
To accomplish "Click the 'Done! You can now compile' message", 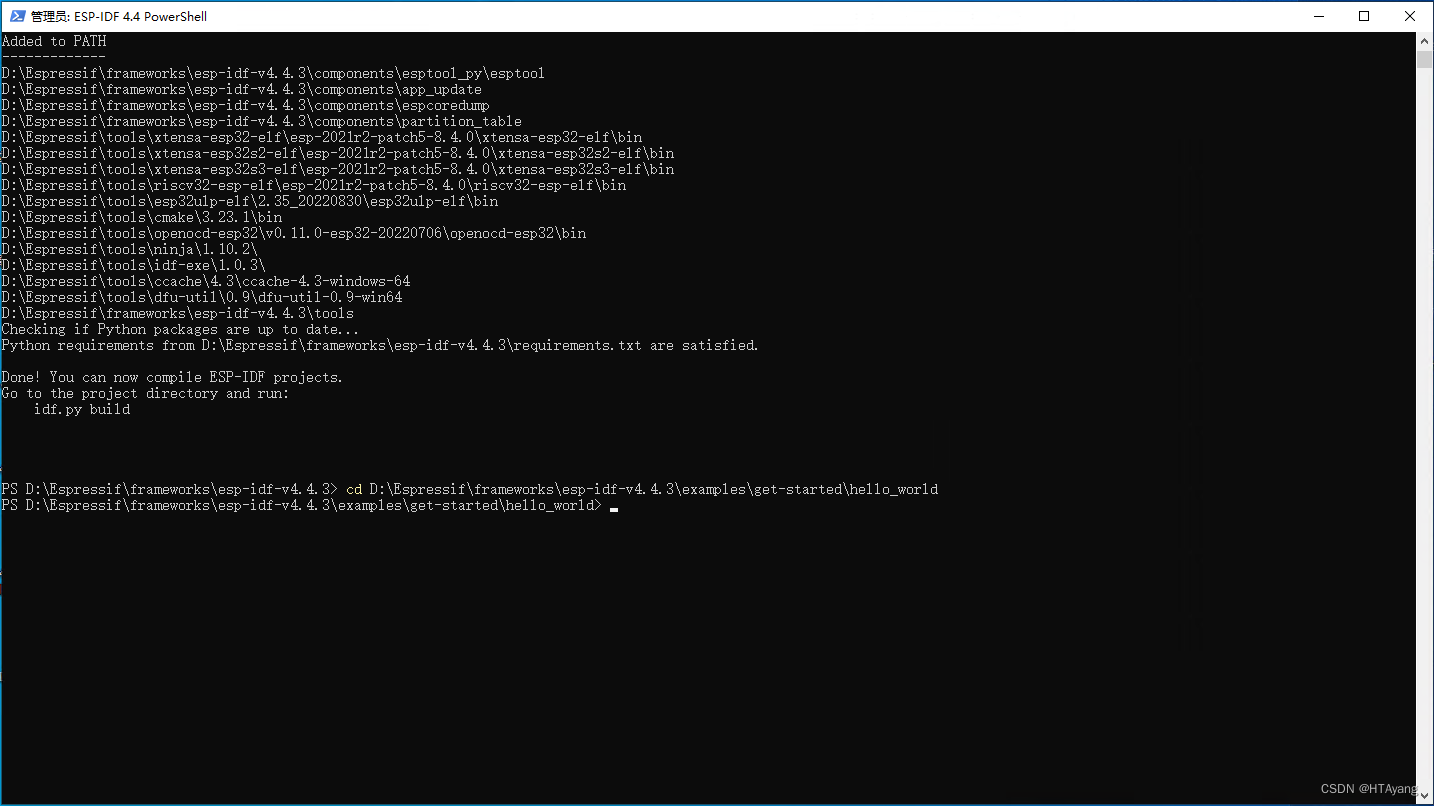I will (x=172, y=376).
